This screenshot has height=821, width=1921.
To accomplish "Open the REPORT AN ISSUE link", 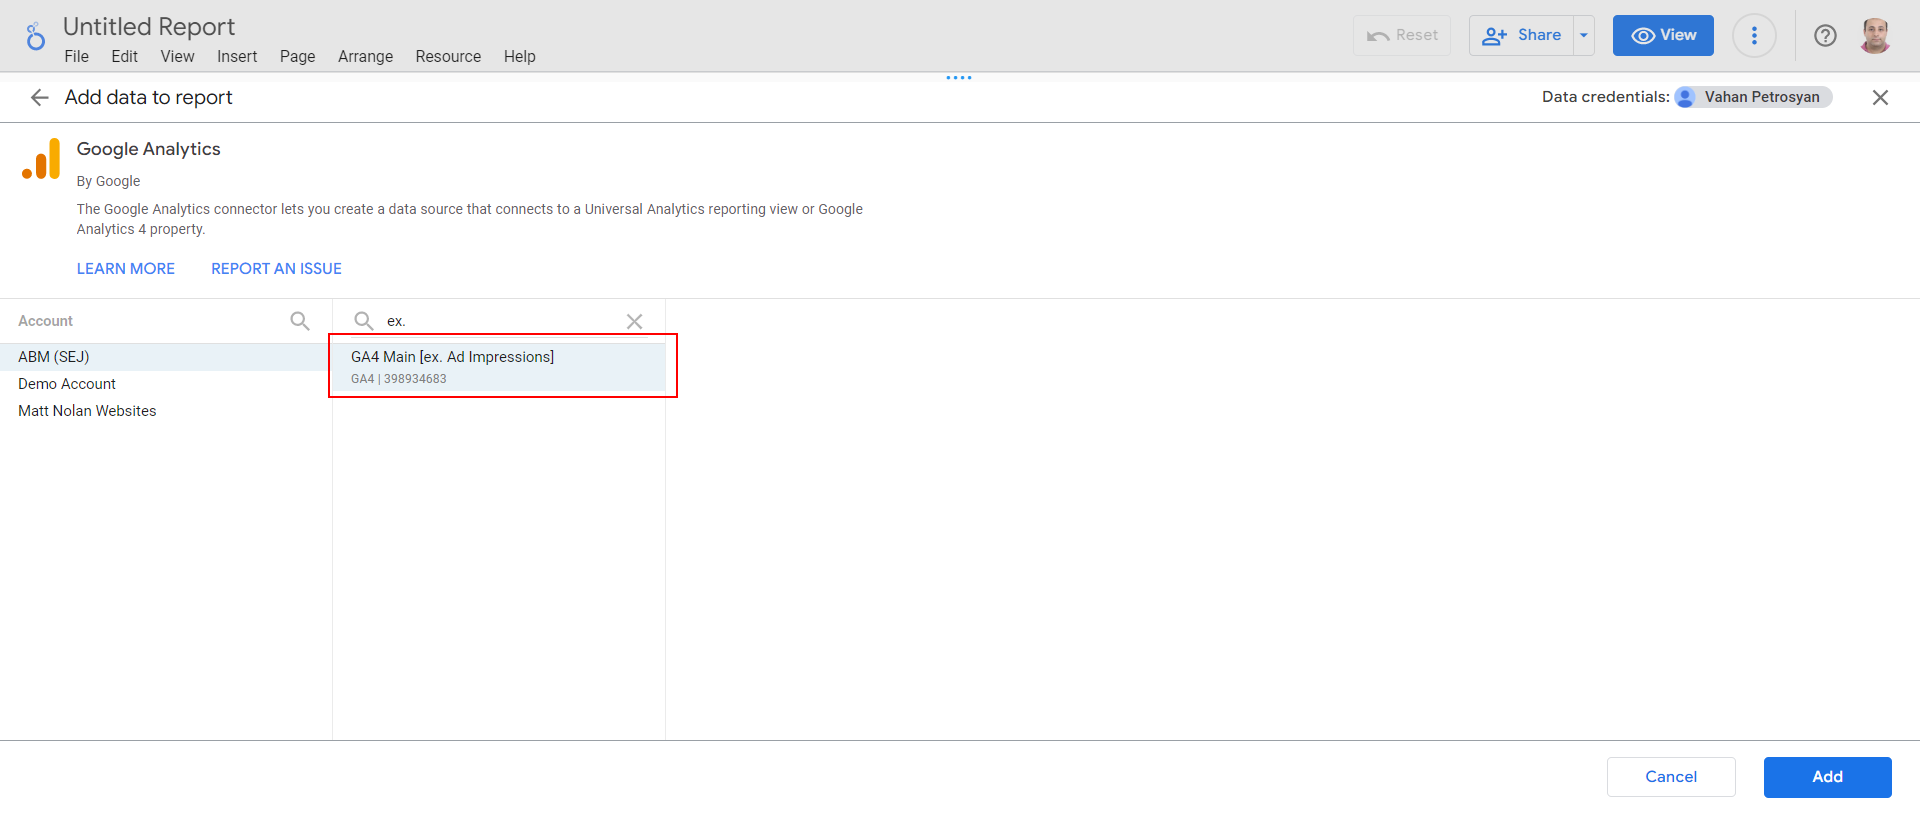I will 276,269.
